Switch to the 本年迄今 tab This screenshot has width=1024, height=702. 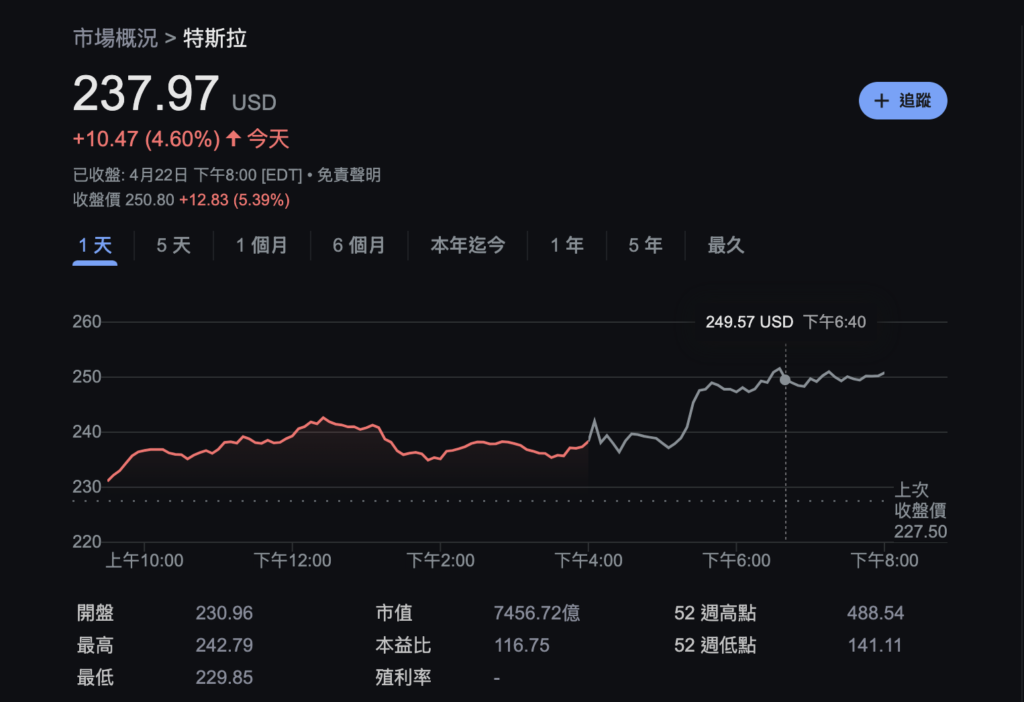tap(467, 246)
